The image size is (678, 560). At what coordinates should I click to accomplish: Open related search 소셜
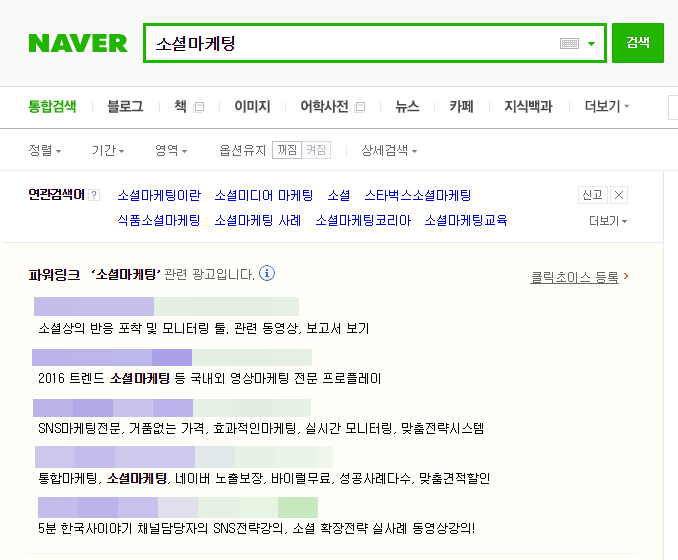point(339,195)
